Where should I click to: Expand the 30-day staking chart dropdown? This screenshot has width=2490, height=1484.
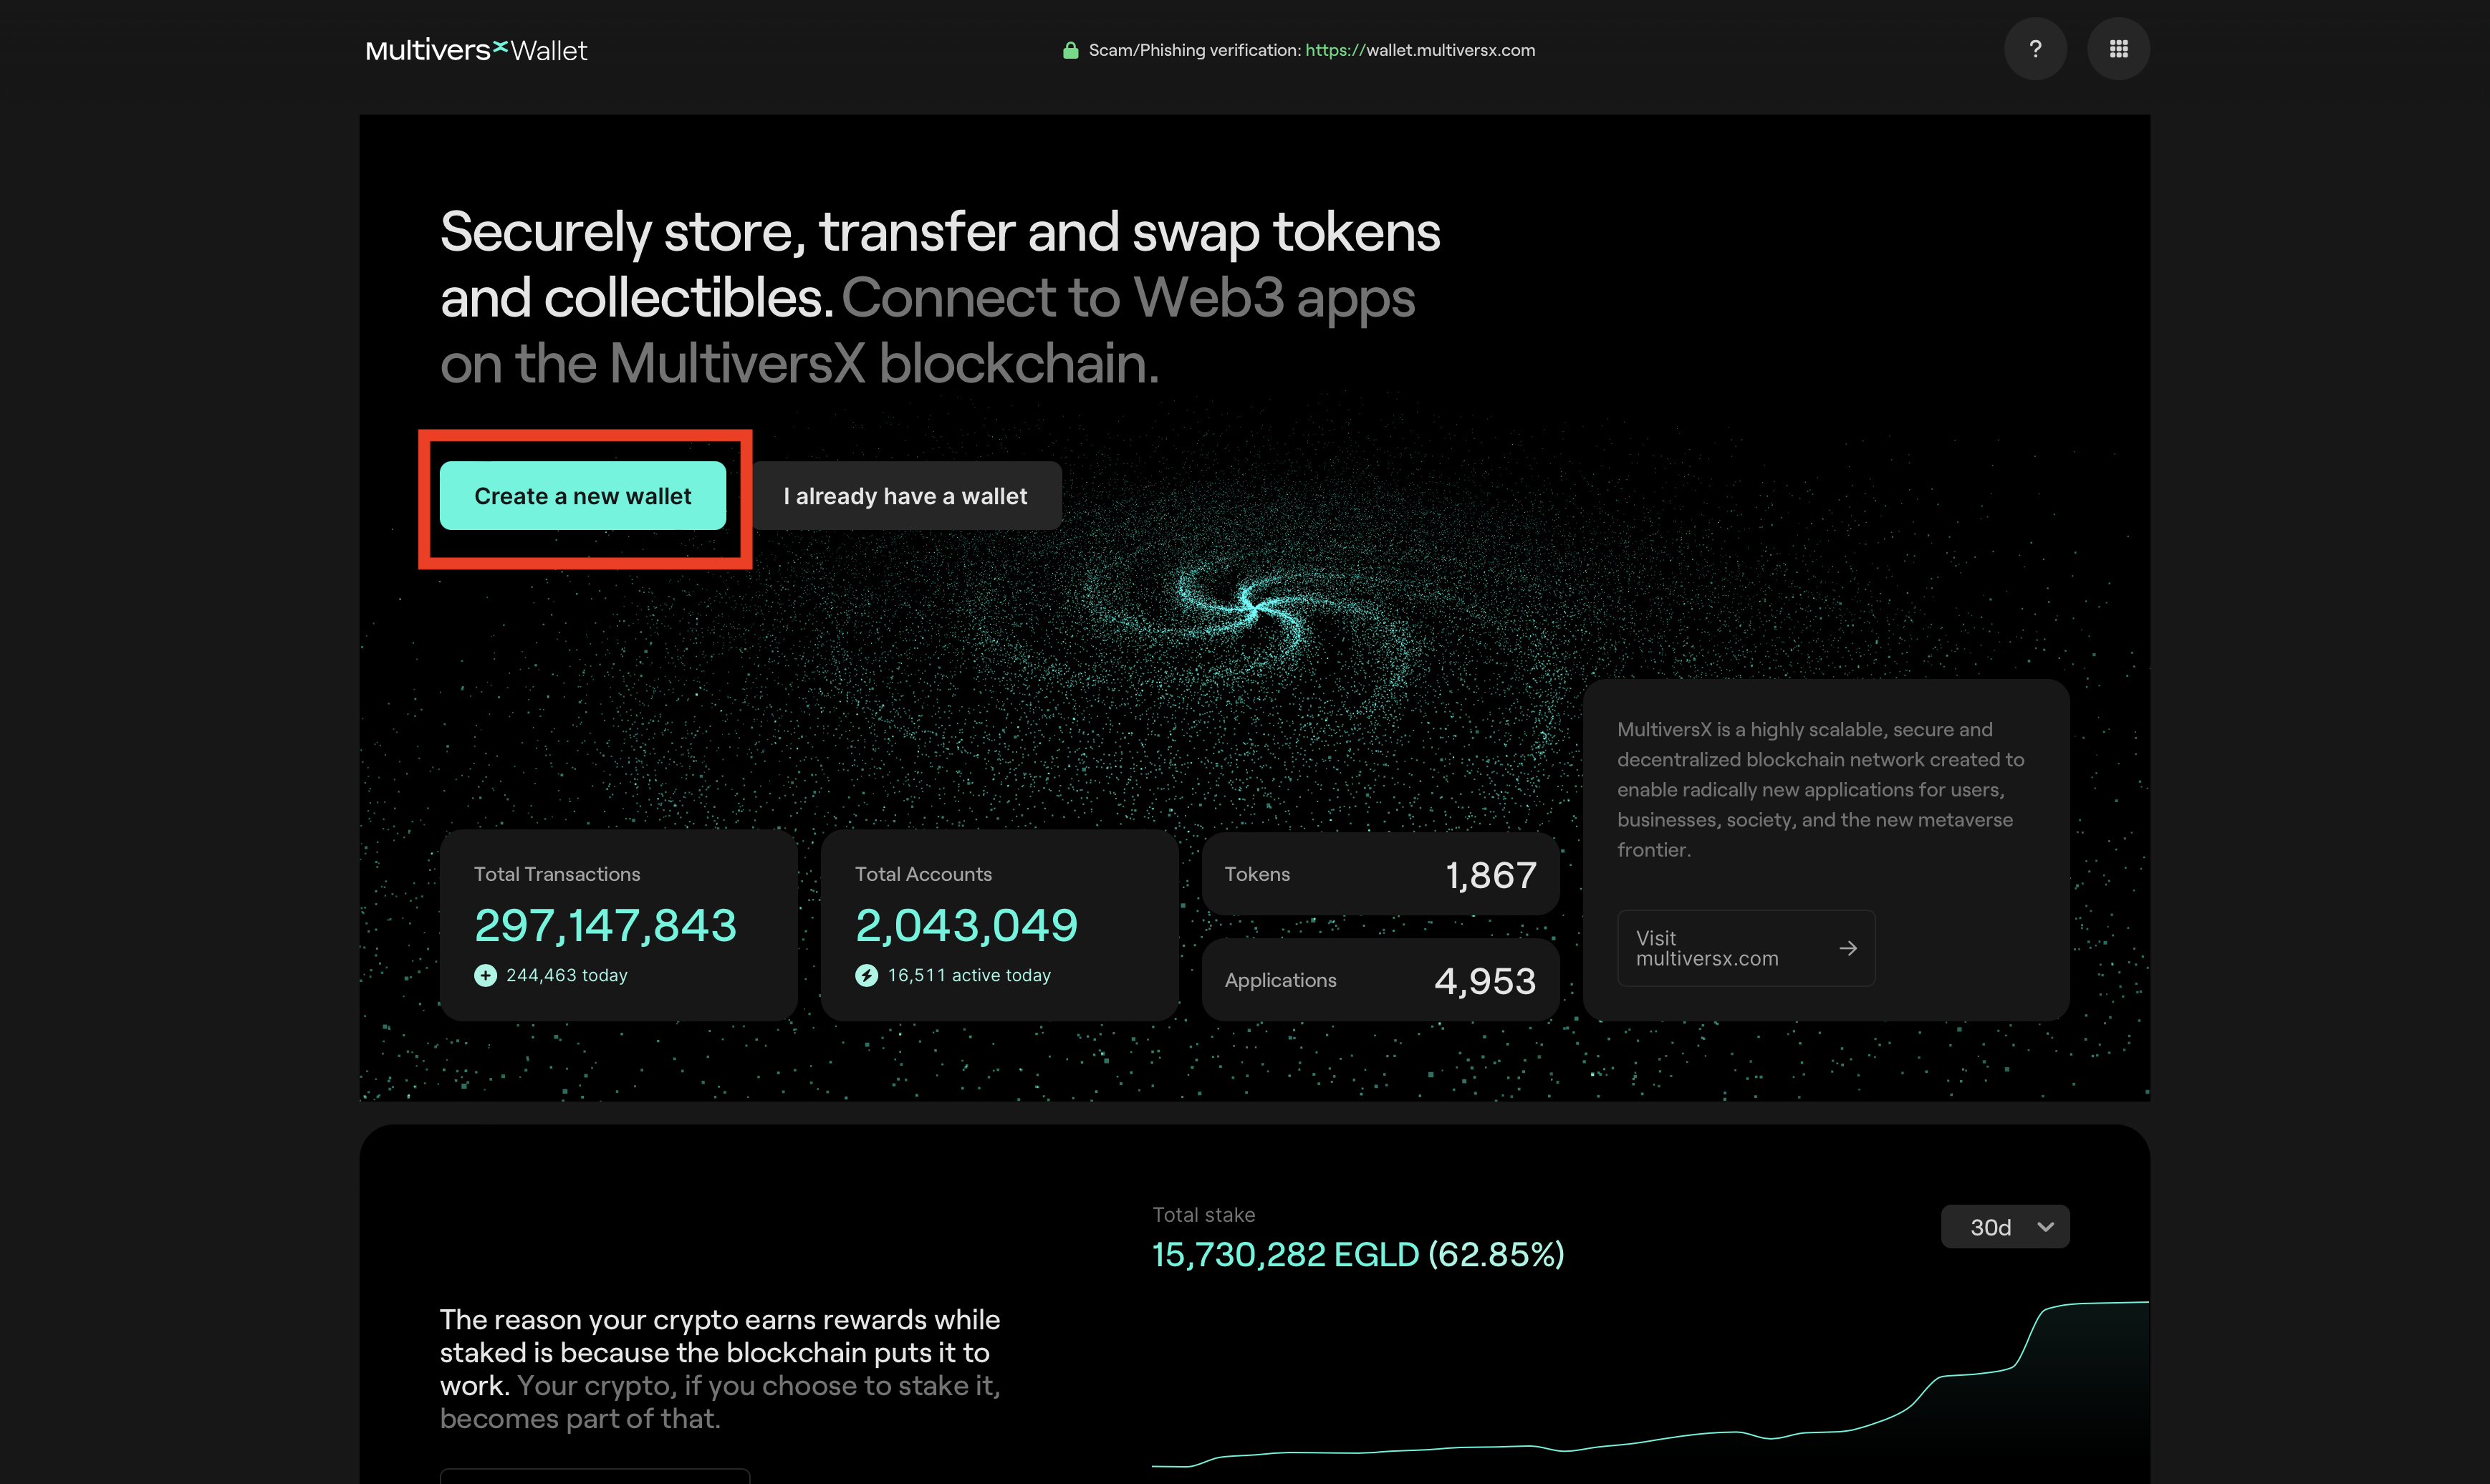[x=2004, y=1226]
